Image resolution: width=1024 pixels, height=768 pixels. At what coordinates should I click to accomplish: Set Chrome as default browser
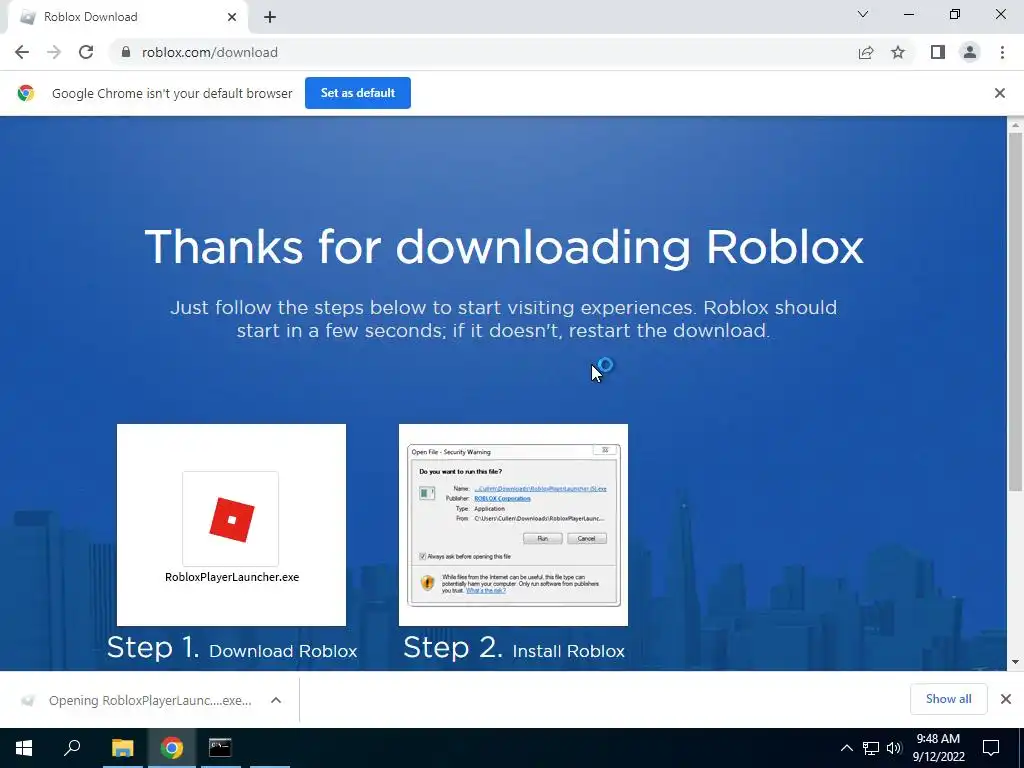point(358,93)
